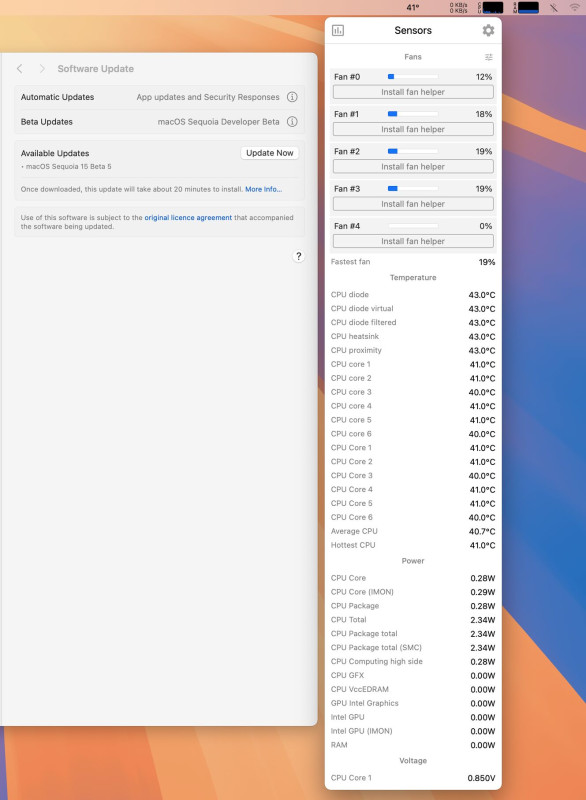Select the Automatic Updates row label
Image resolution: width=586 pixels, height=800 pixels.
pyautogui.click(x=57, y=97)
